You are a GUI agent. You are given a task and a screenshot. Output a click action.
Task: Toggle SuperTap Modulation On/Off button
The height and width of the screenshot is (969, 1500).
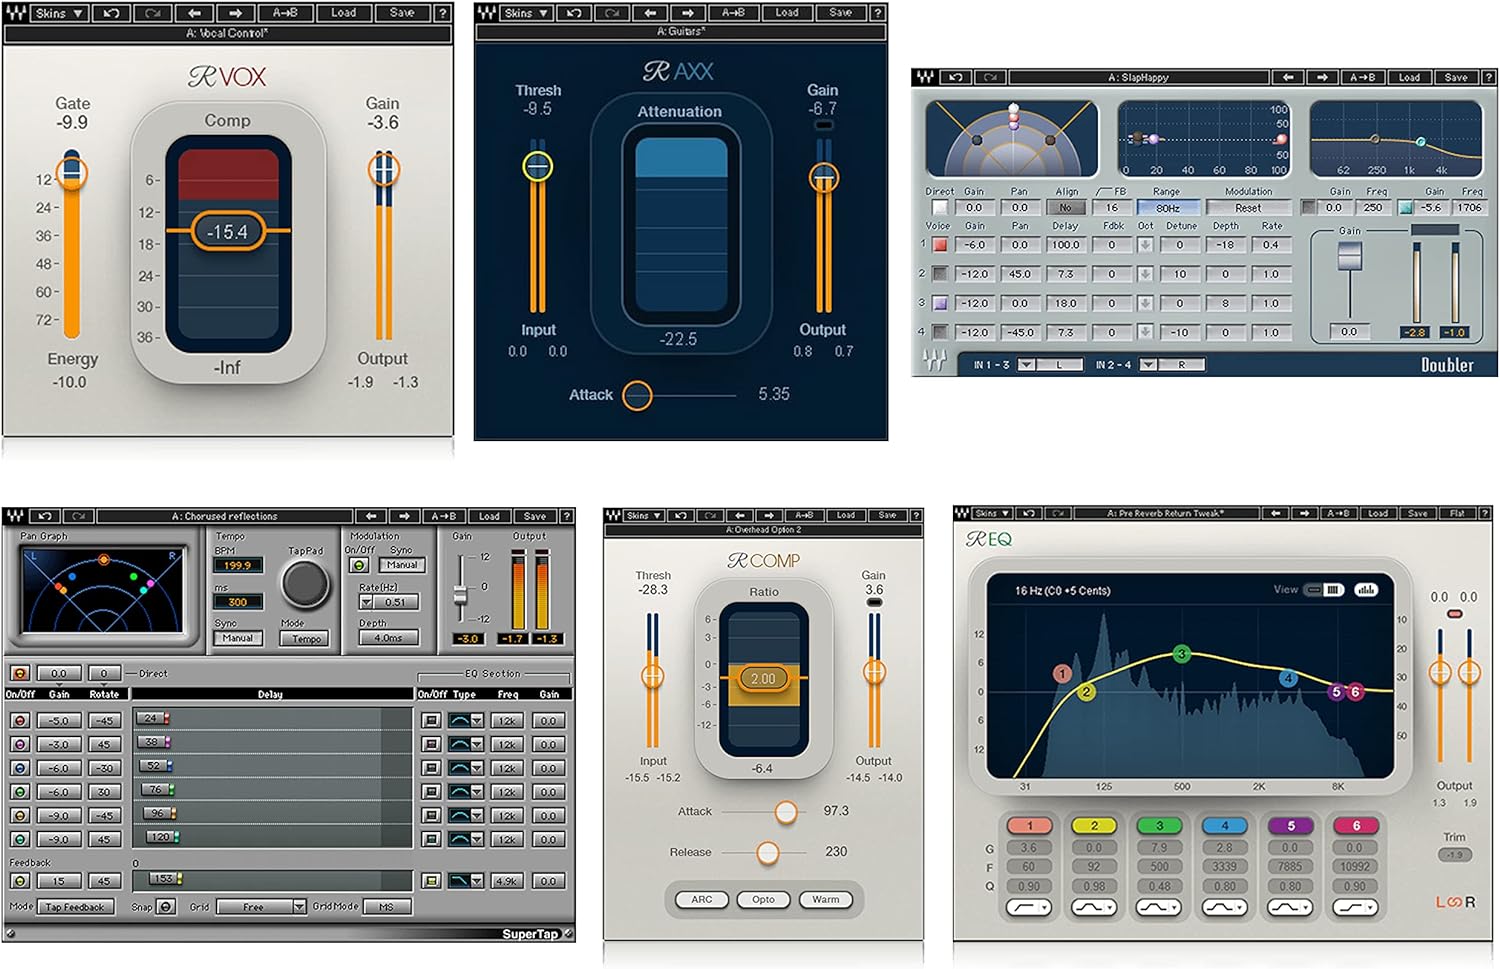[x=358, y=565]
